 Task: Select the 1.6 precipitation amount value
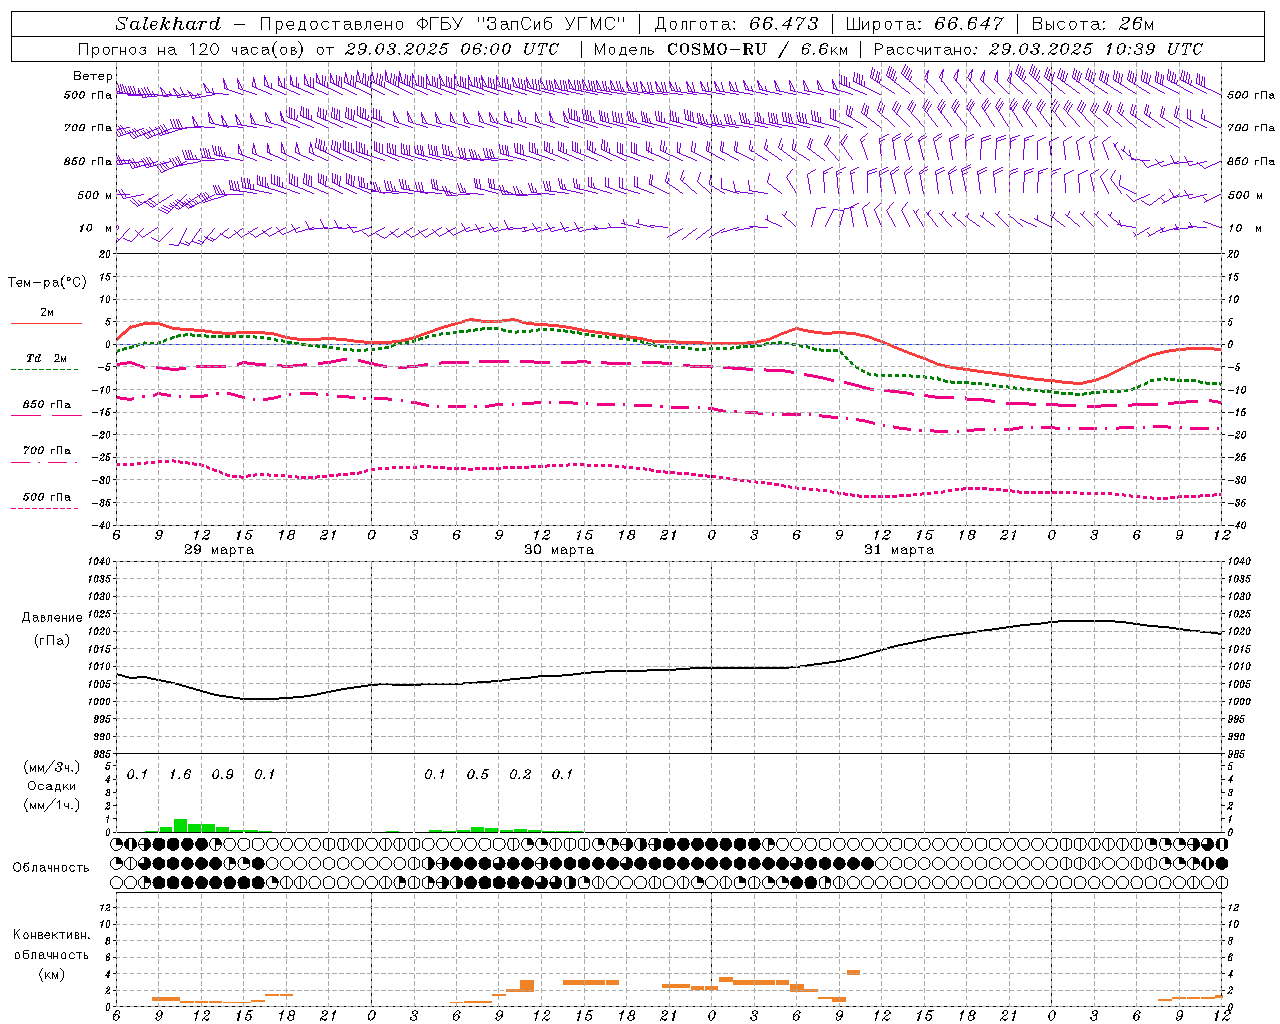(180, 775)
